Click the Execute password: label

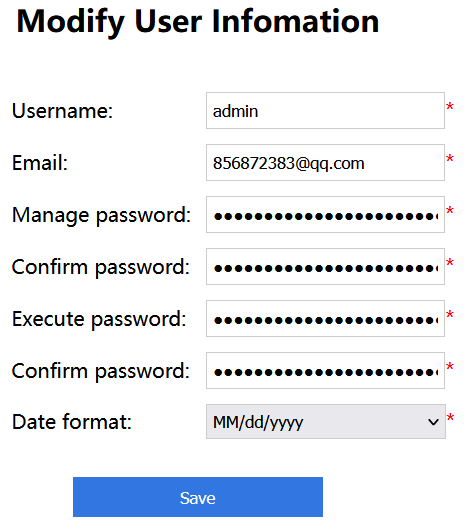point(99,319)
